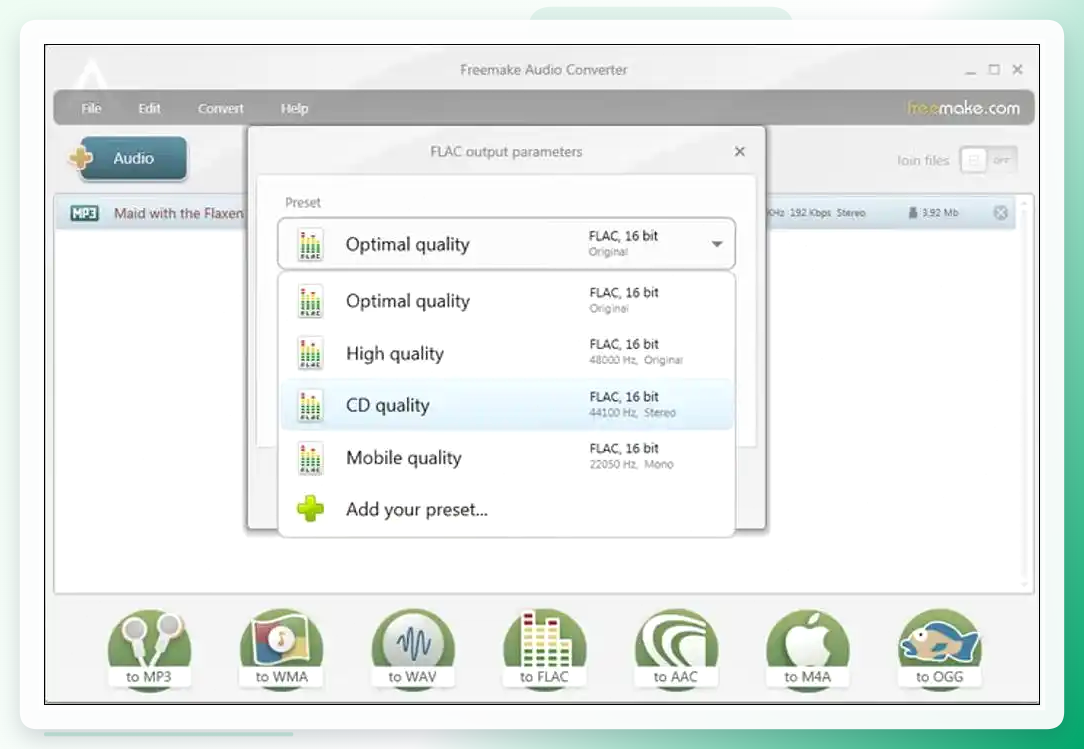1084x749 pixels.
Task: Click the 22050 Hz, Mono detail text
Action: pyautogui.click(x=631, y=464)
